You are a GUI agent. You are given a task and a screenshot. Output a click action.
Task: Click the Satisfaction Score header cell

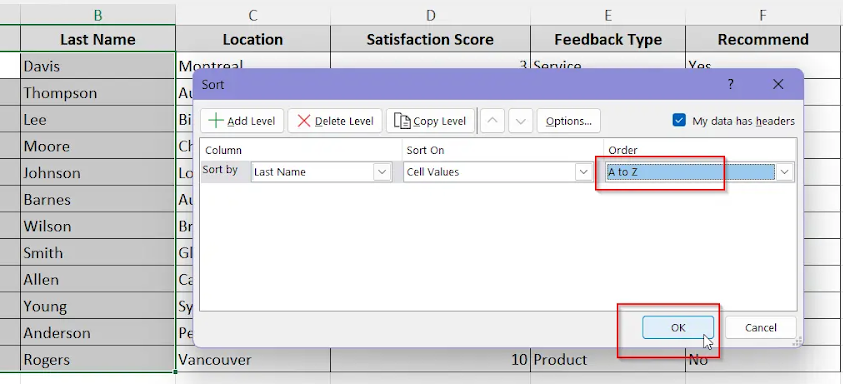pos(430,39)
